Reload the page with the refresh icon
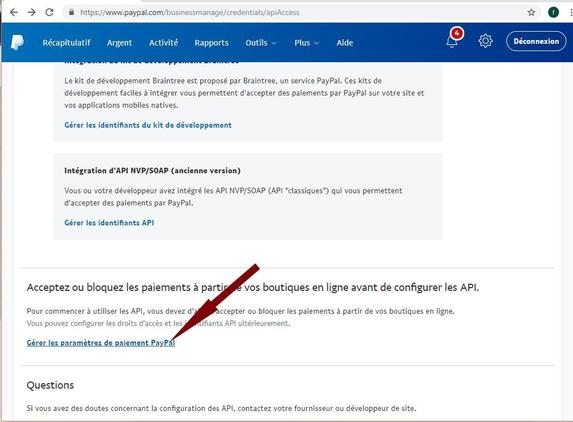 click(x=49, y=12)
